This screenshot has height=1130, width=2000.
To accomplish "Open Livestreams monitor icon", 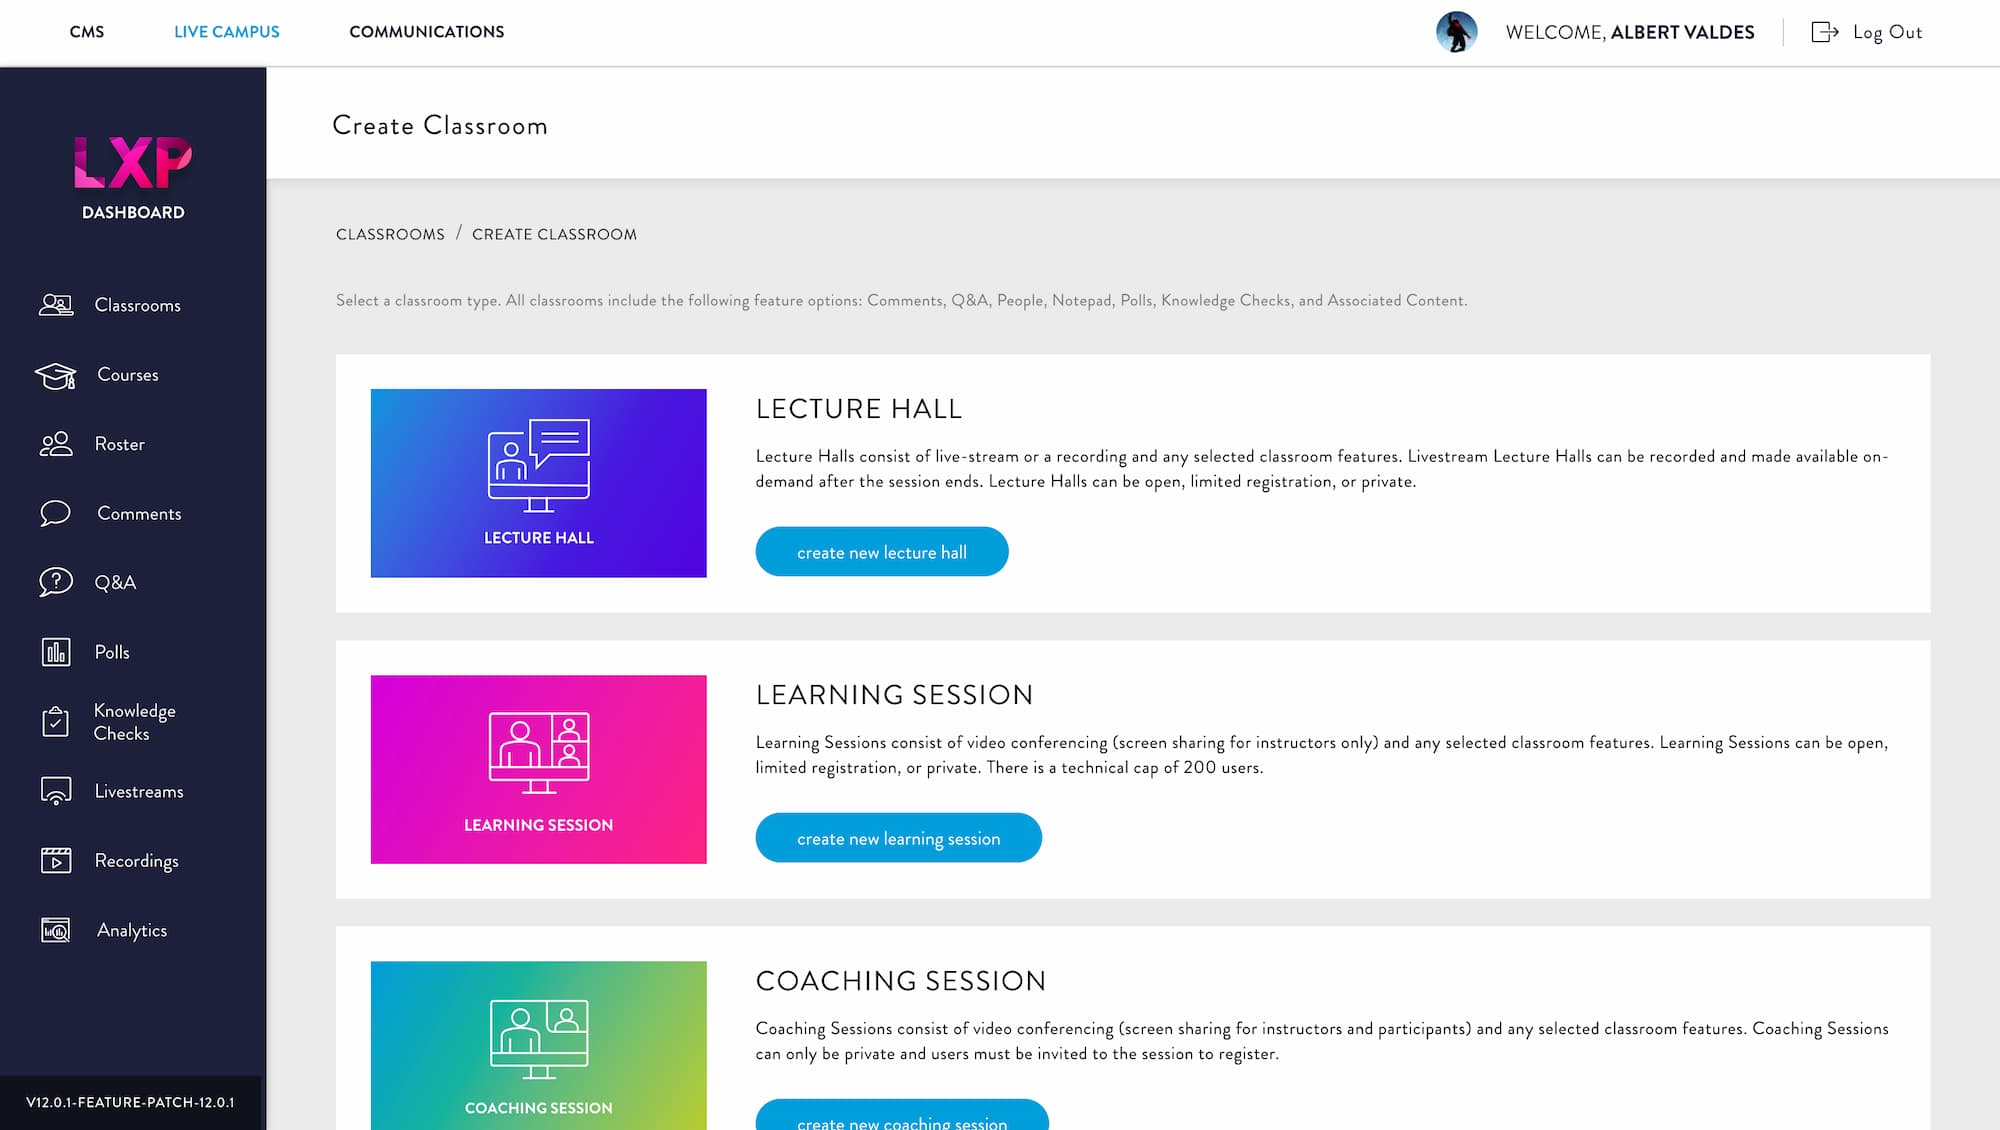I will pos(56,791).
